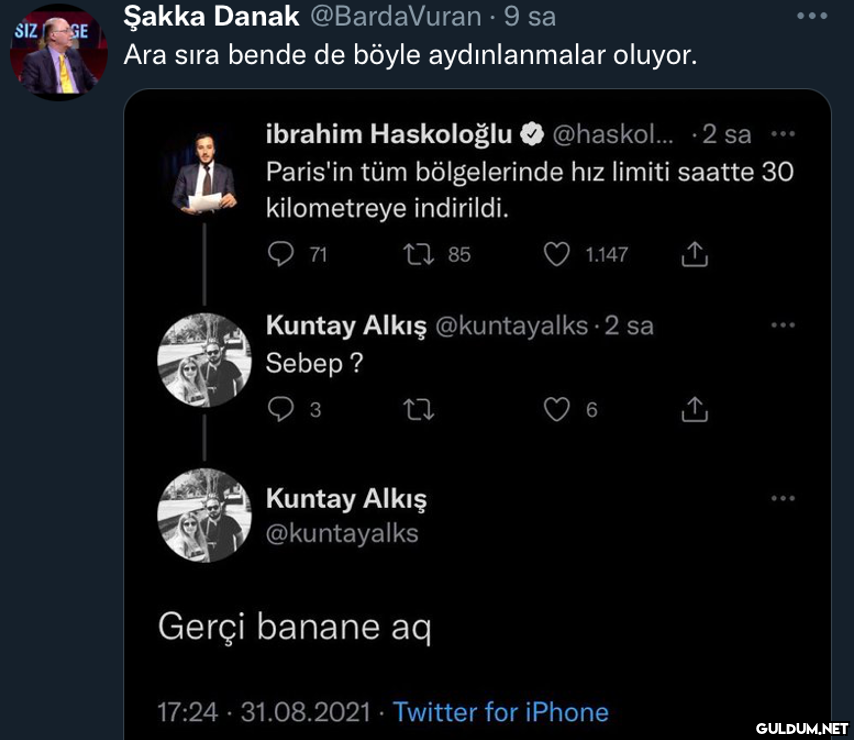The width and height of the screenshot is (854, 740).
Task: Share ibrahim Haskoloğlu's tweet
Action: [694, 256]
